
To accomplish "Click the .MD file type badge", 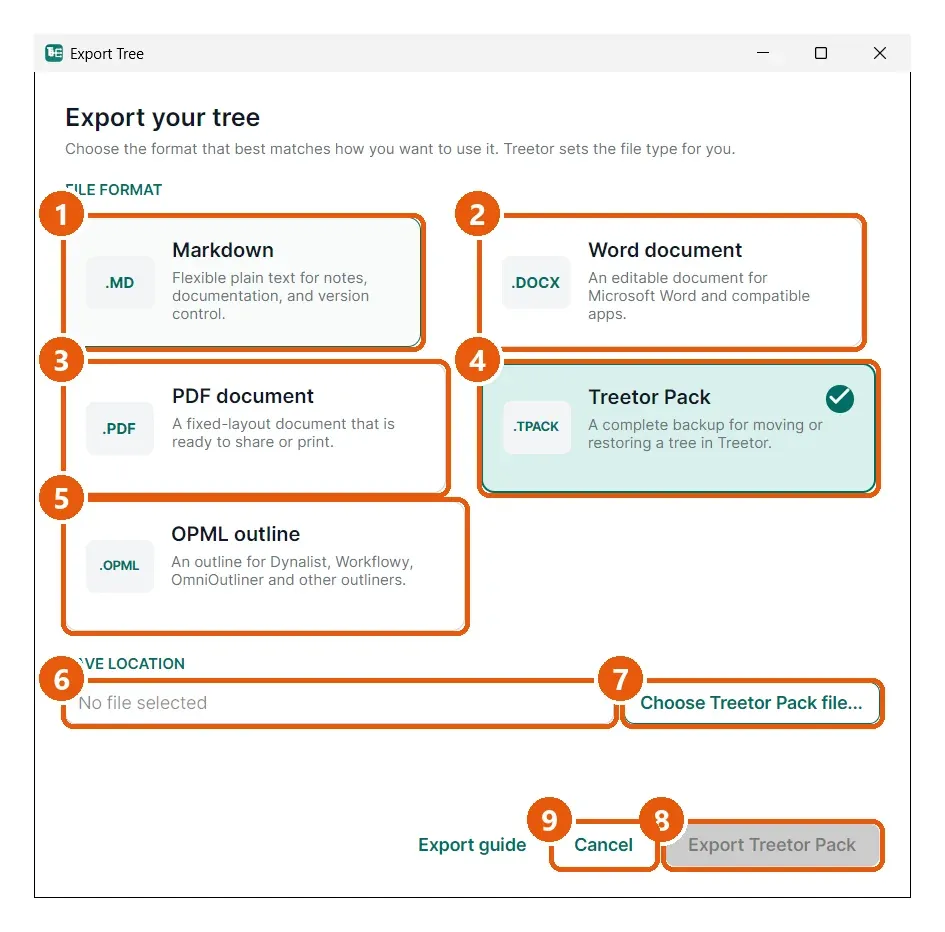I will pos(120,283).
